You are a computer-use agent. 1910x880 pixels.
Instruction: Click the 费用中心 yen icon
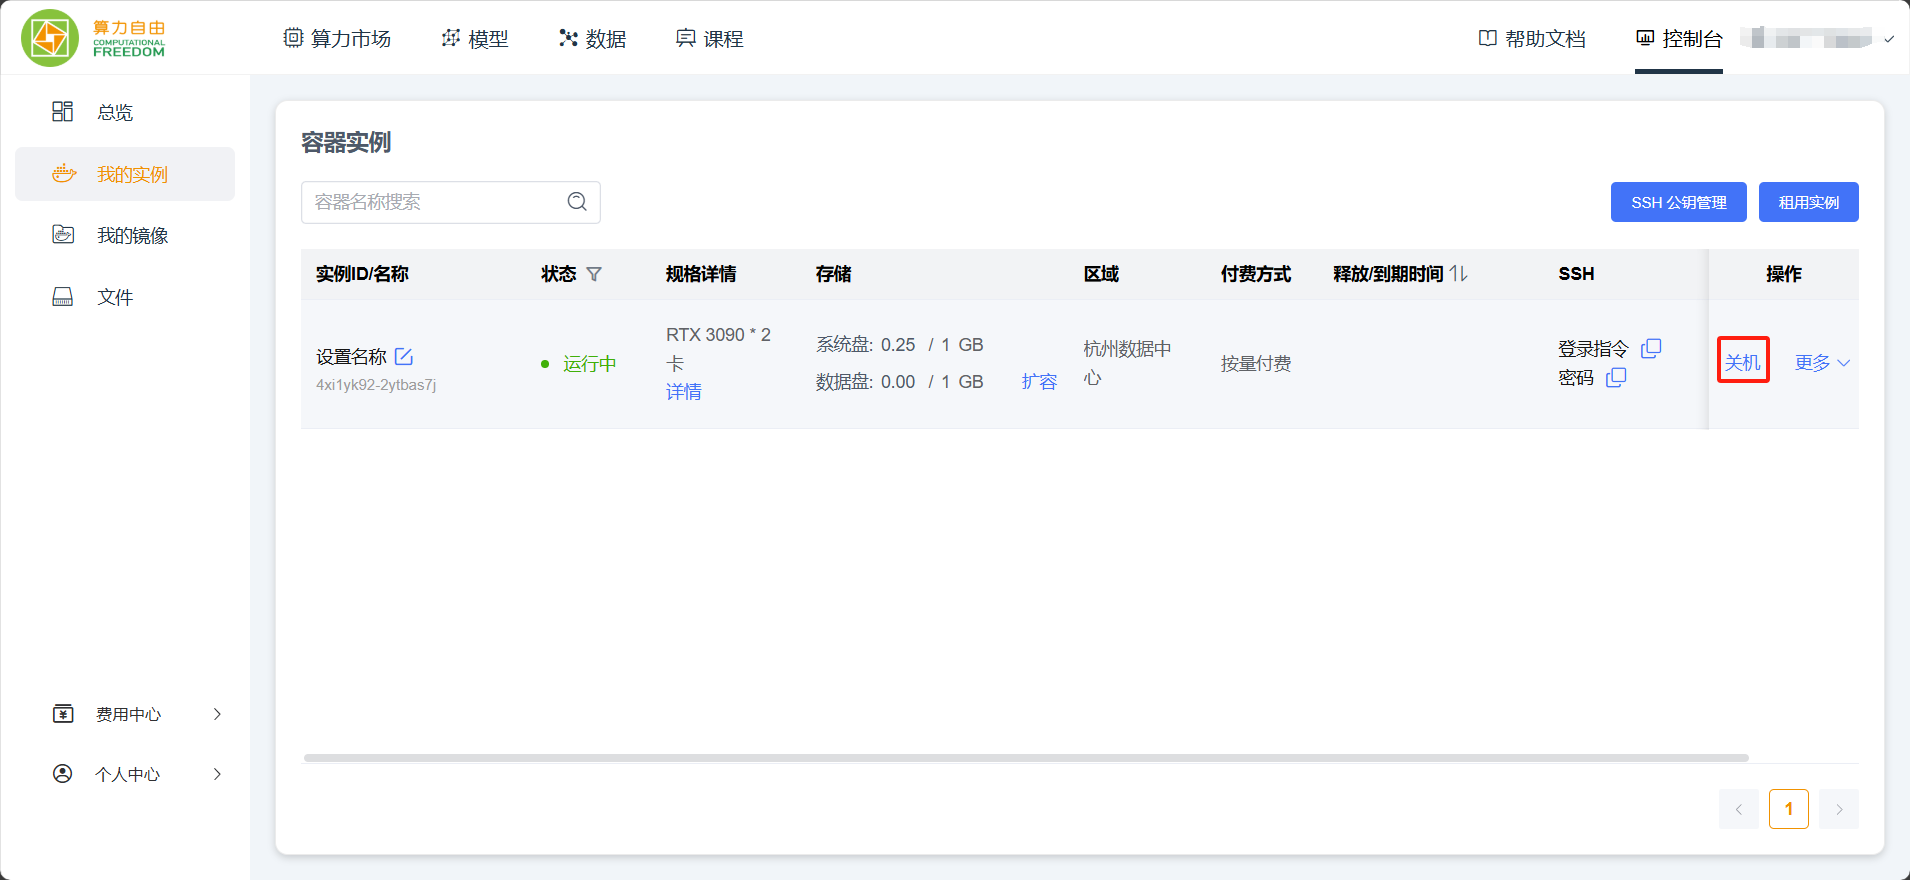point(63,713)
